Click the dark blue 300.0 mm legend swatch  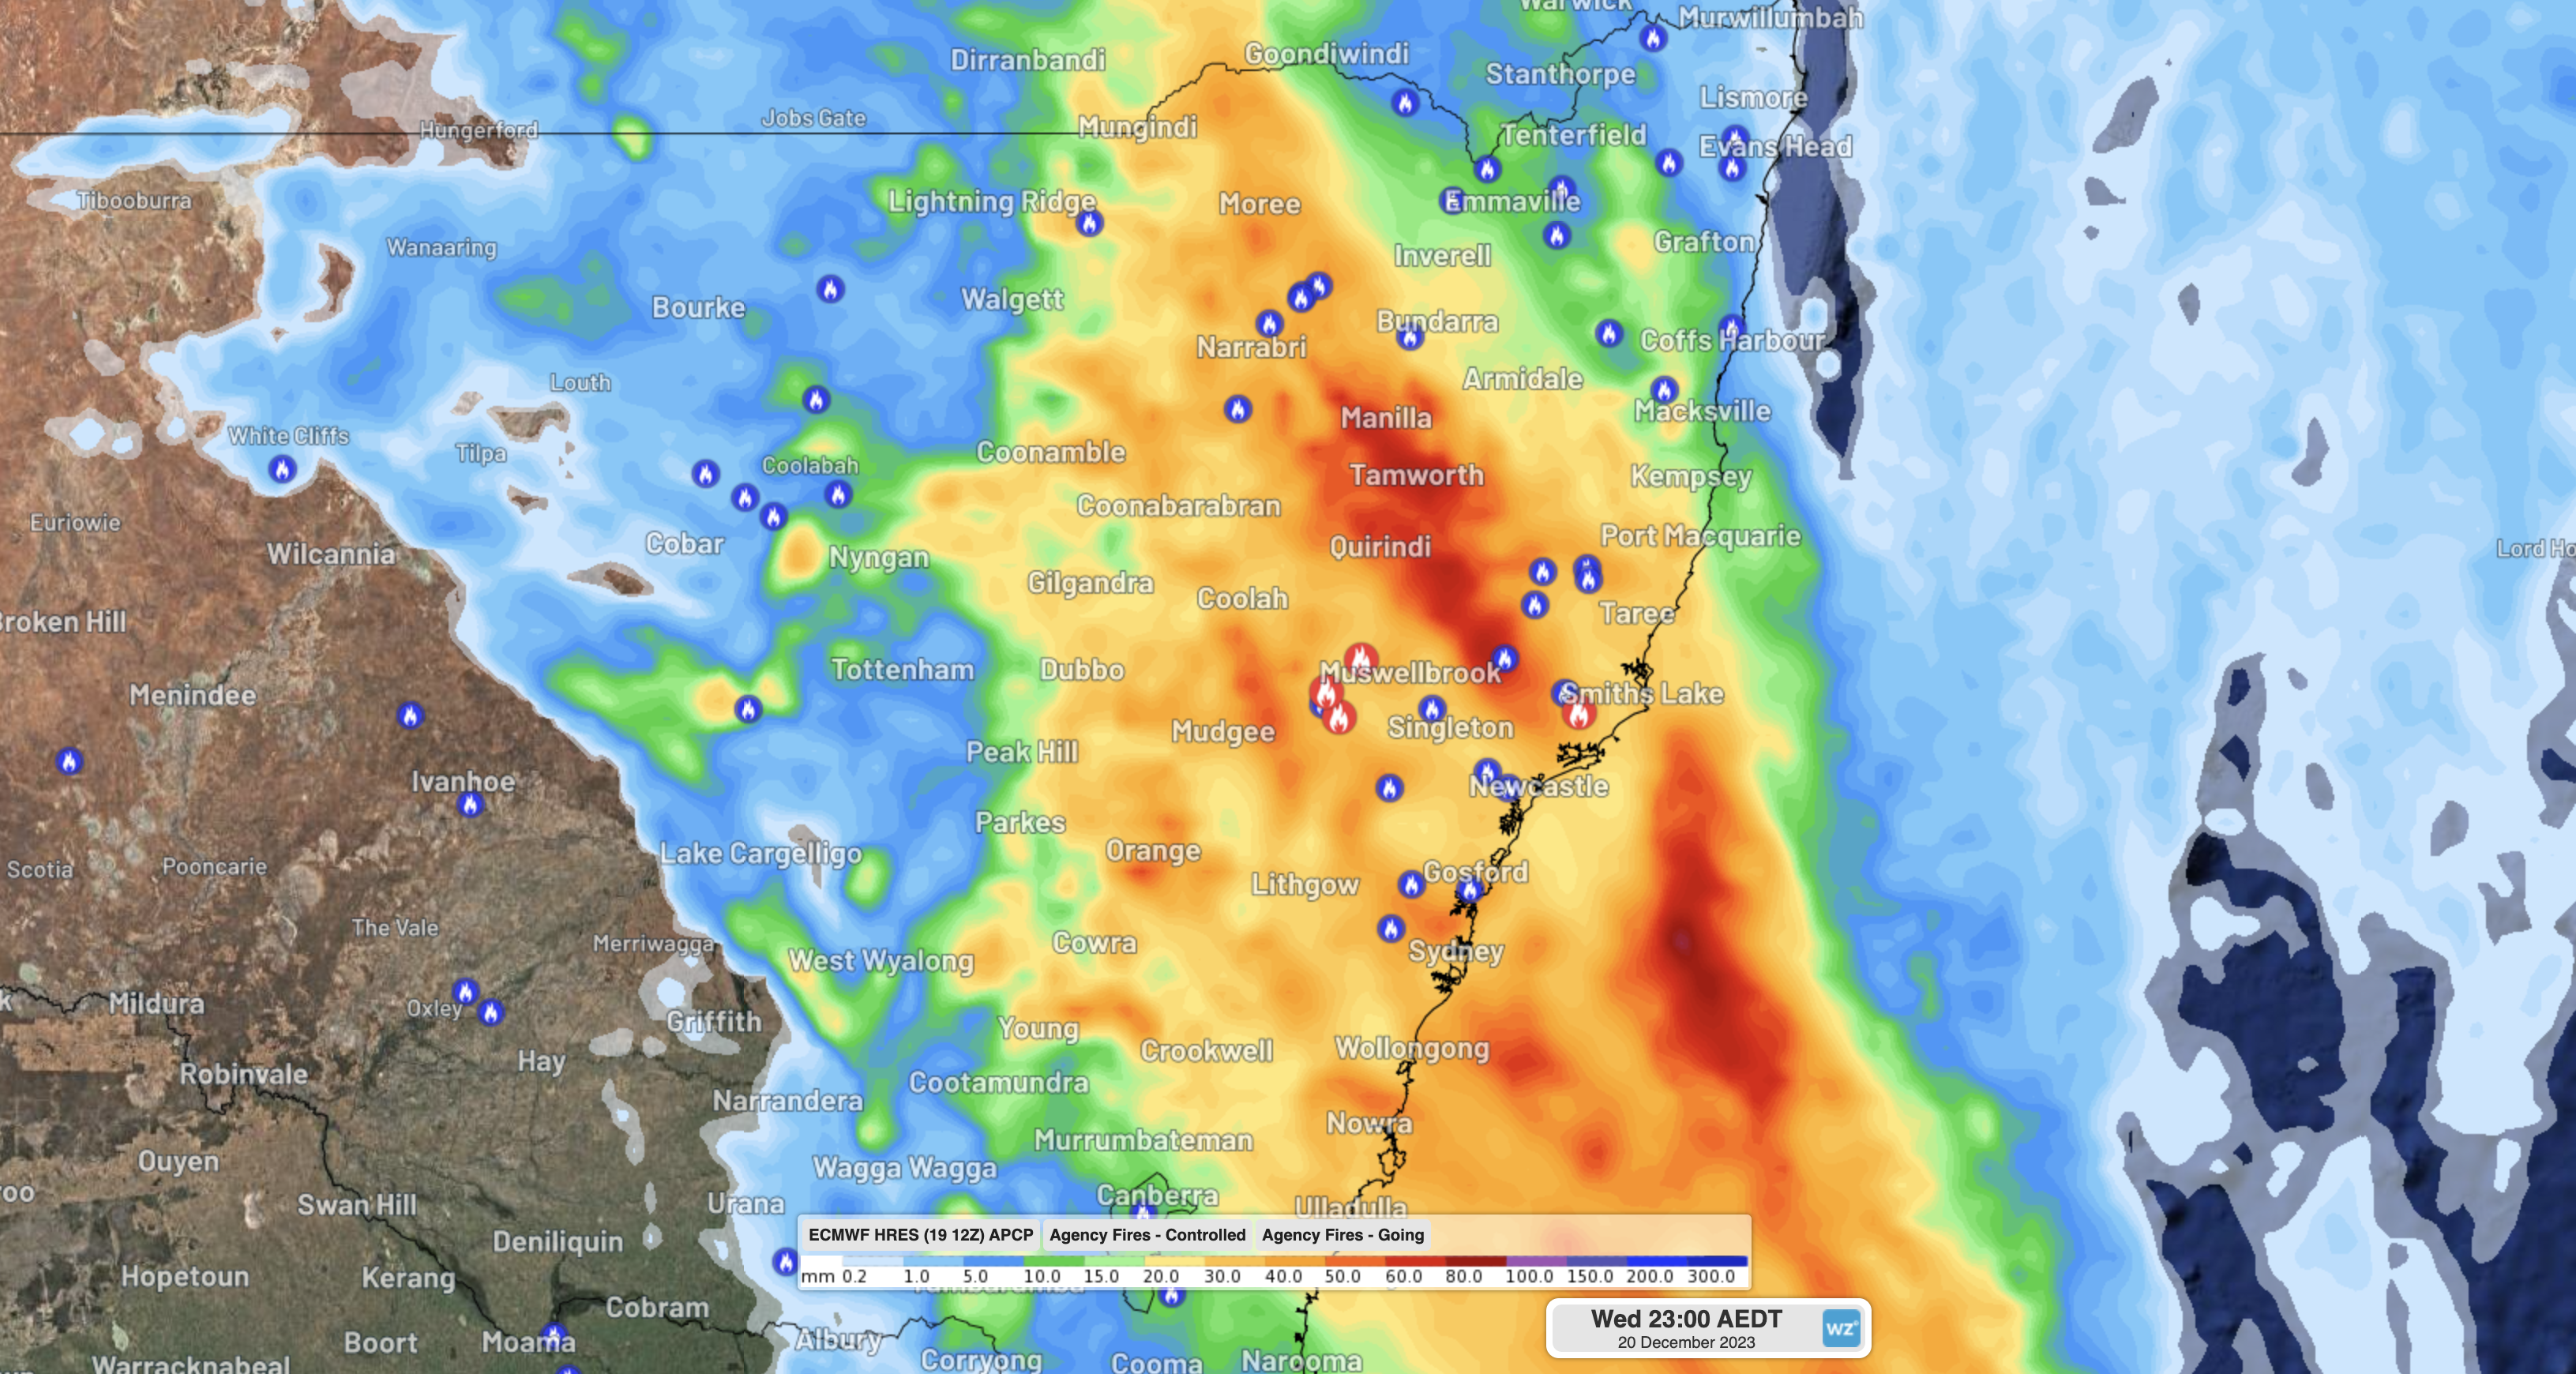(1717, 1262)
